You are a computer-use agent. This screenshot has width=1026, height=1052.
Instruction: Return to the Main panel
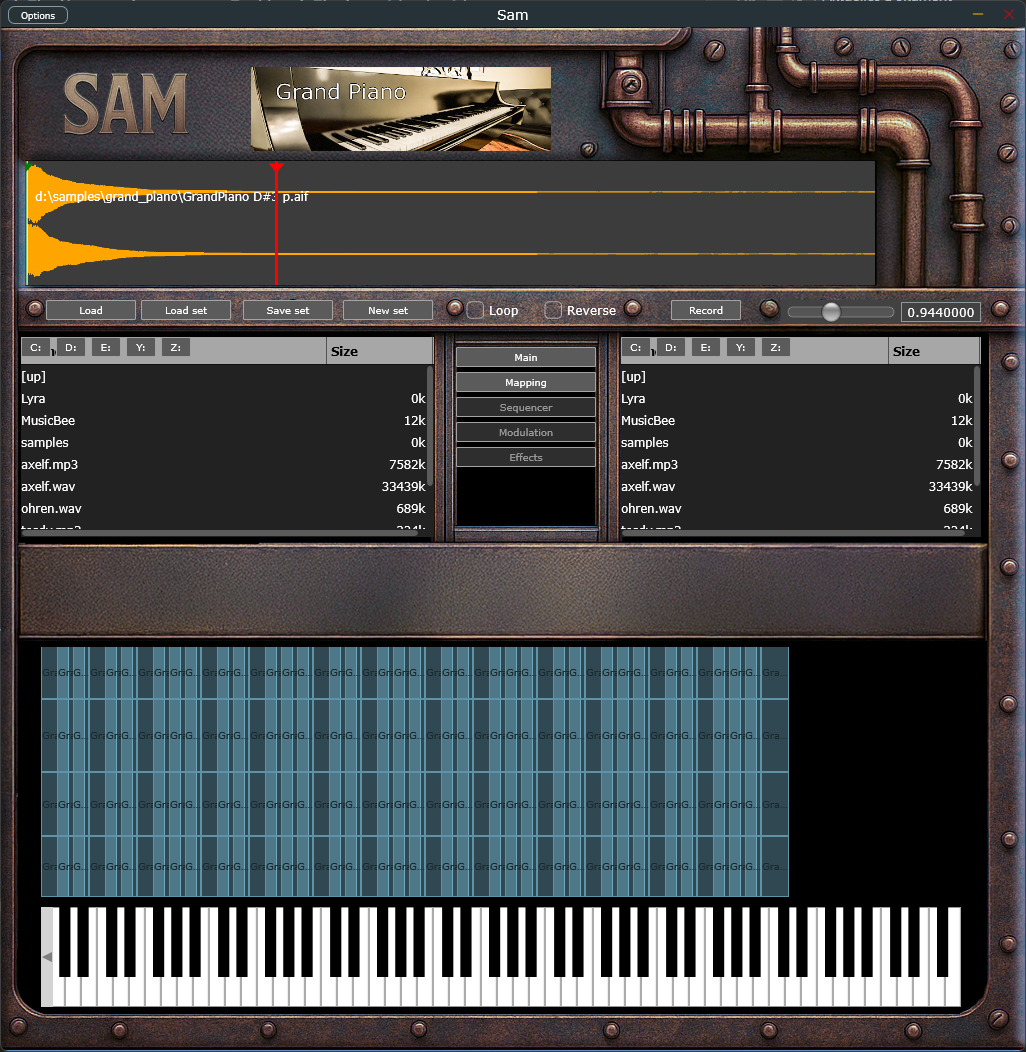point(525,357)
